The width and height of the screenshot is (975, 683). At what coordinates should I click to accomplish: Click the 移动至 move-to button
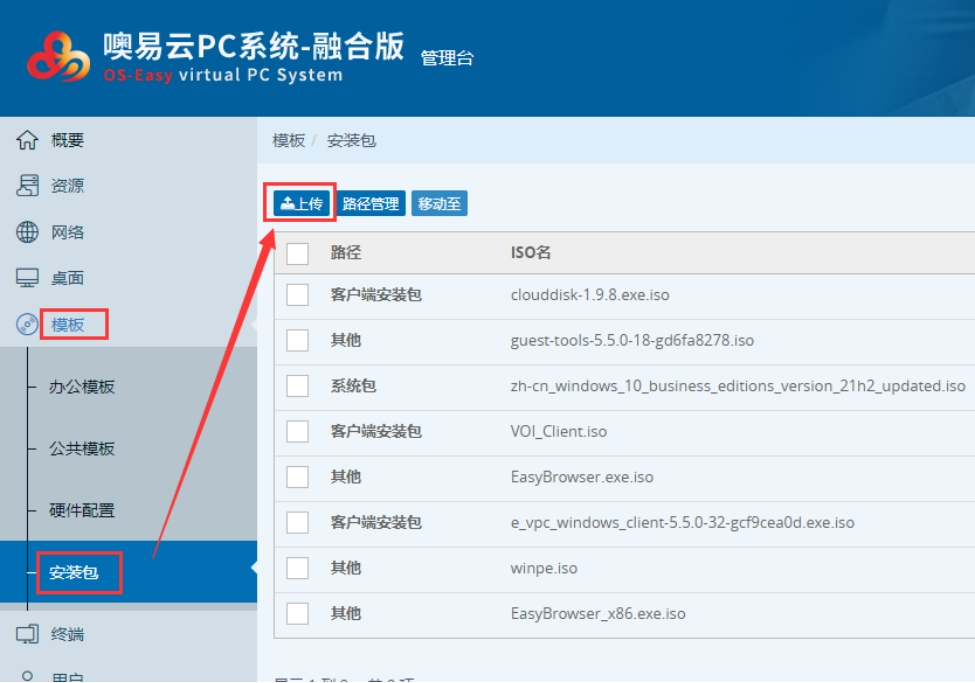coord(439,204)
